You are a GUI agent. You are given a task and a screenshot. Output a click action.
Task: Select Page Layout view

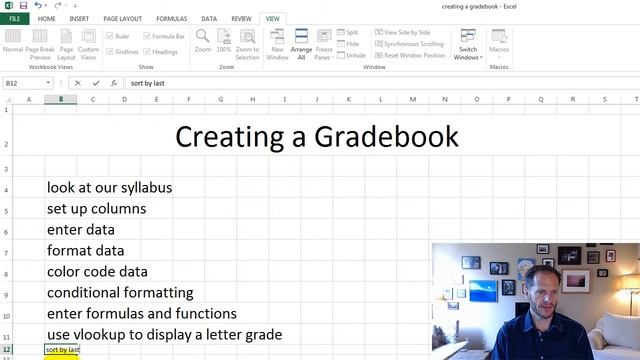click(66, 45)
